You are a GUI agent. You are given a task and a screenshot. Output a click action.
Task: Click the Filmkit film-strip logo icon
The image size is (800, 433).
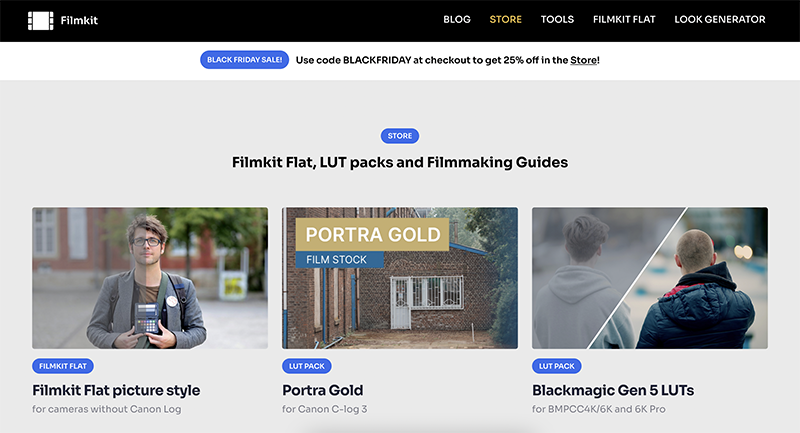pyautogui.click(x=41, y=20)
